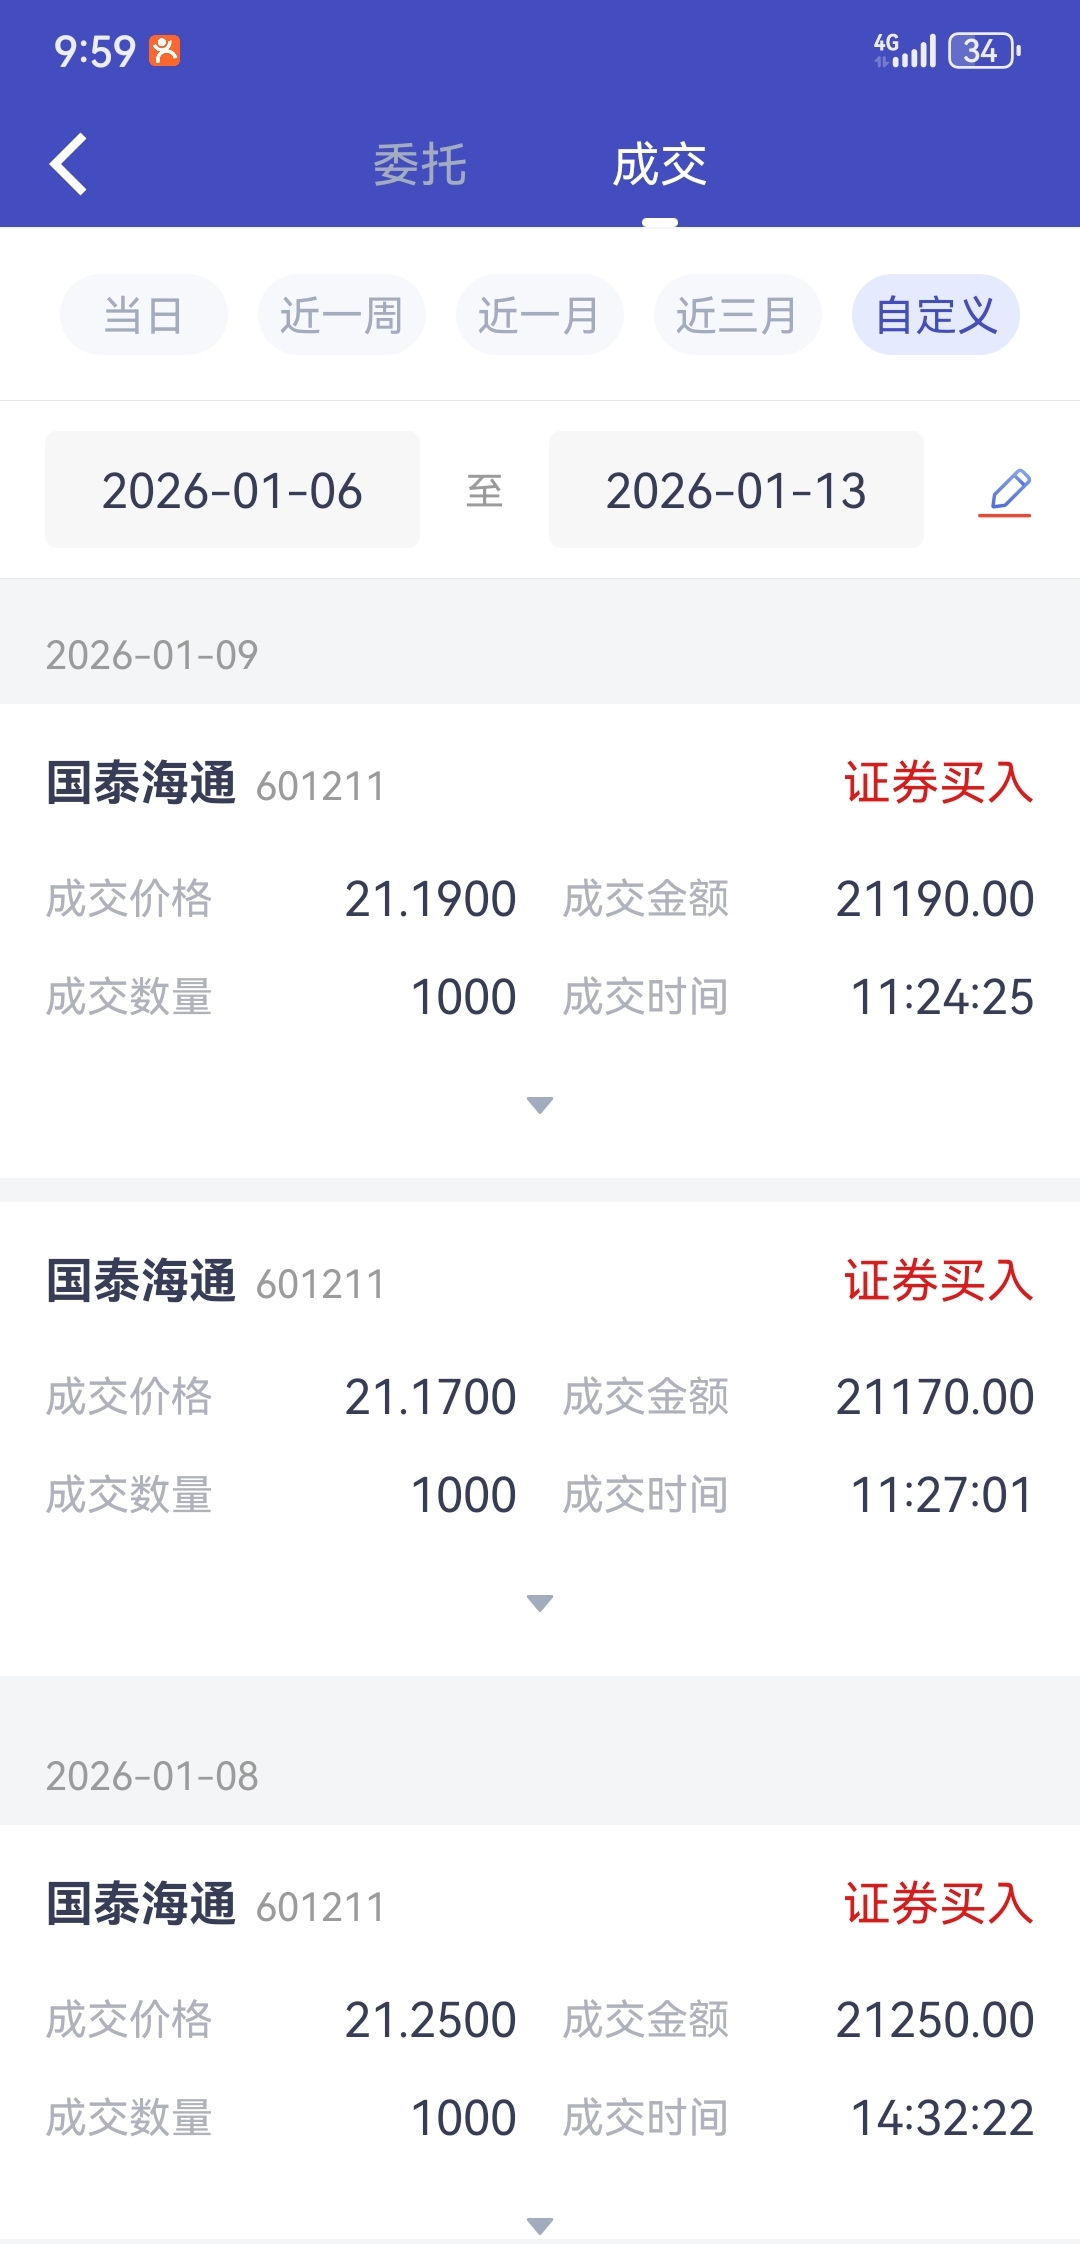The height and width of the screenshot is (2244, 1080).
Task: Open date range edit pencil icon
Action: click(x=1005, y=492)
